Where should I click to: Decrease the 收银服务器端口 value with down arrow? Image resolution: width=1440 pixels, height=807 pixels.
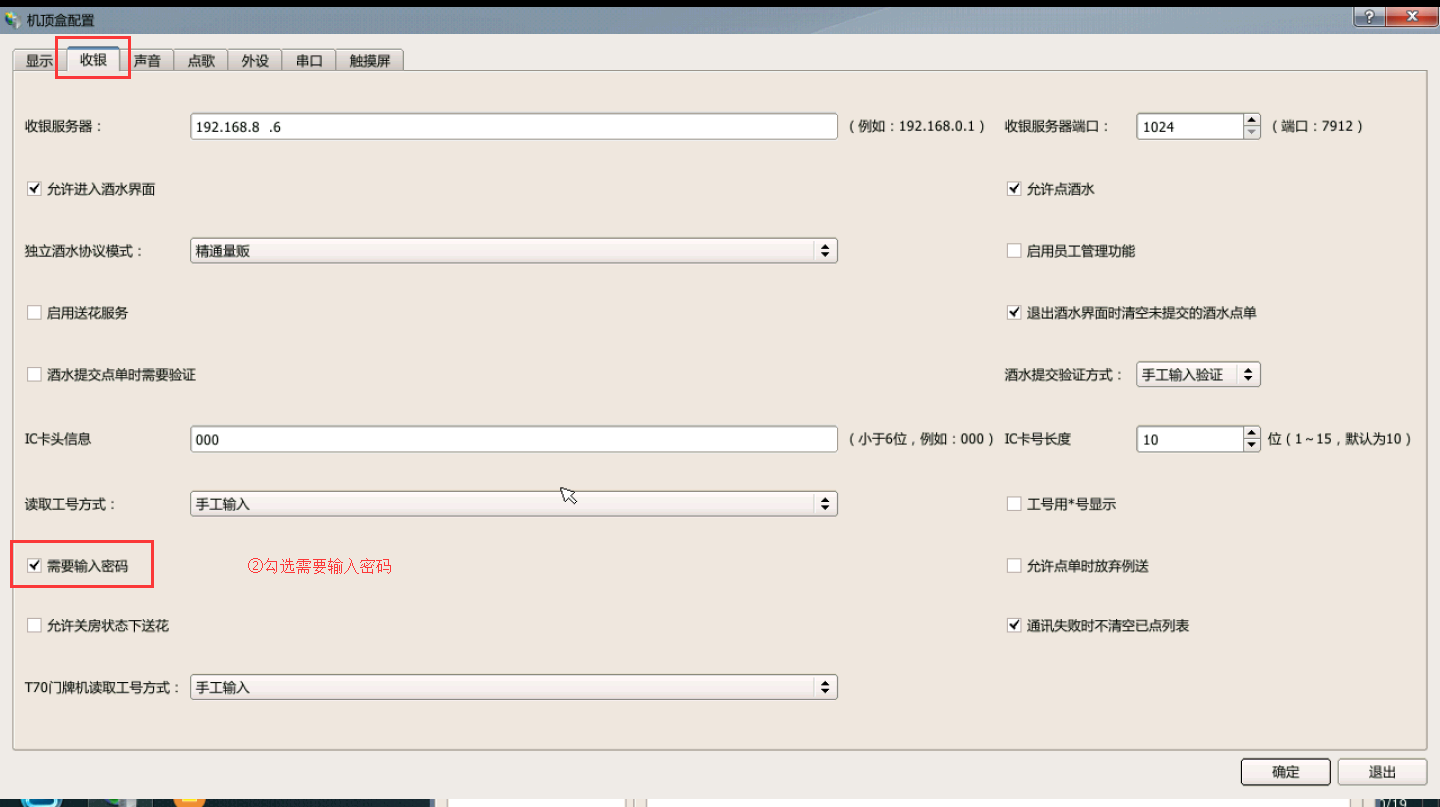pos(1251,132)
